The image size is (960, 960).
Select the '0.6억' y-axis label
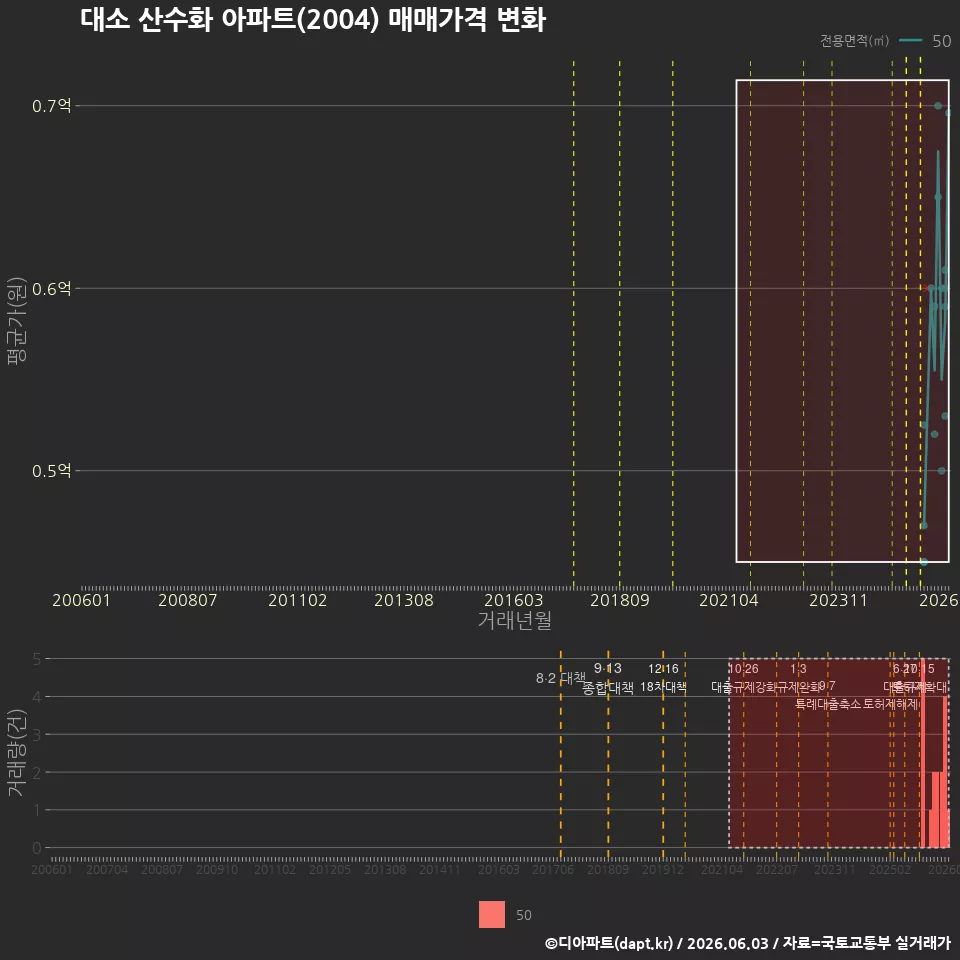[x=52, y=288]
